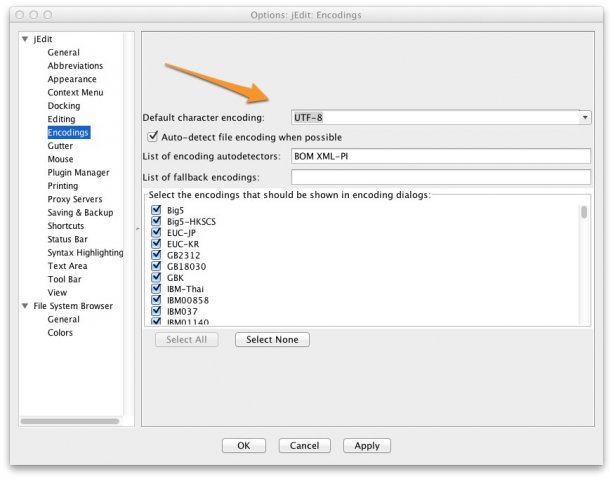Open Proxy Servers options
Image resolution: width=613 pixels, height=479 pixels.
tap(75, 199)
